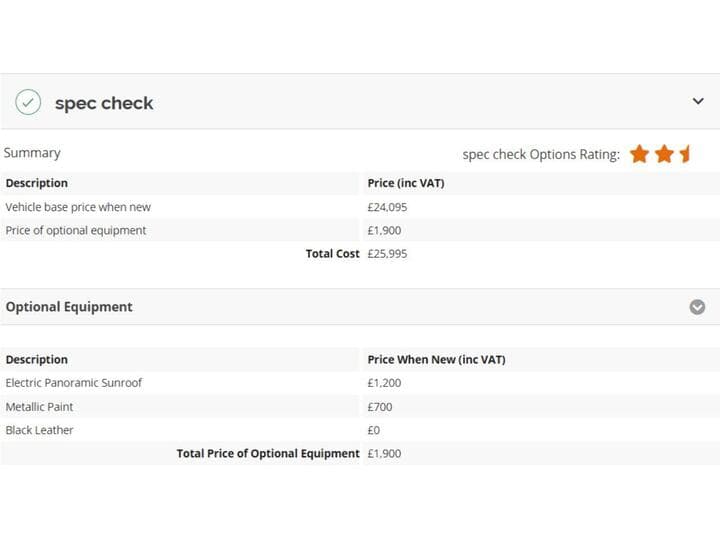Select Price of optional equipment row
The height and width of the screenshot is (540, 720).
pyautogui.click(x=360, y=231)
